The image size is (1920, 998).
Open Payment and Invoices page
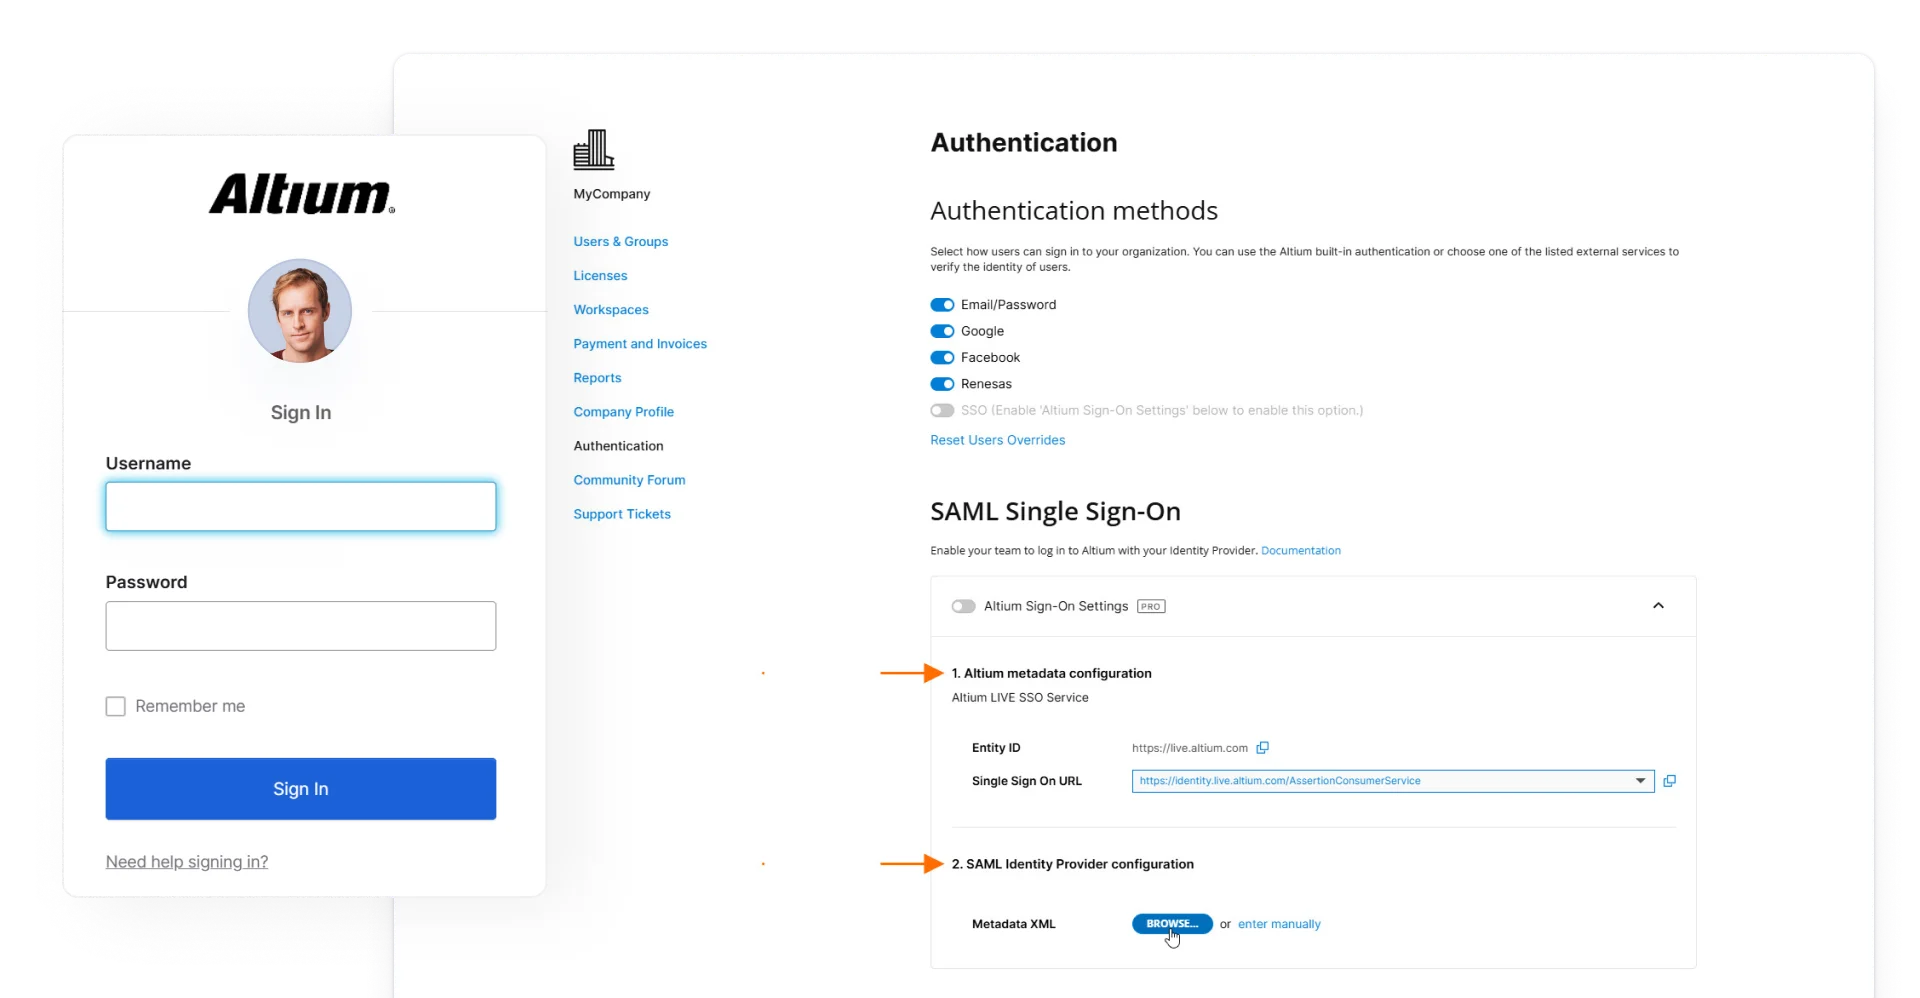coord(640,344)
